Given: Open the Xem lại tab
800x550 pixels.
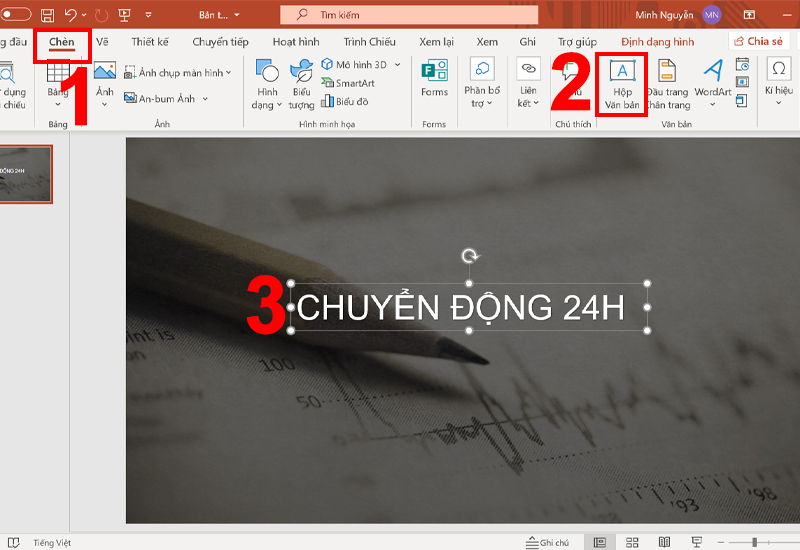Looking at the screenshot, I should 436,42.
